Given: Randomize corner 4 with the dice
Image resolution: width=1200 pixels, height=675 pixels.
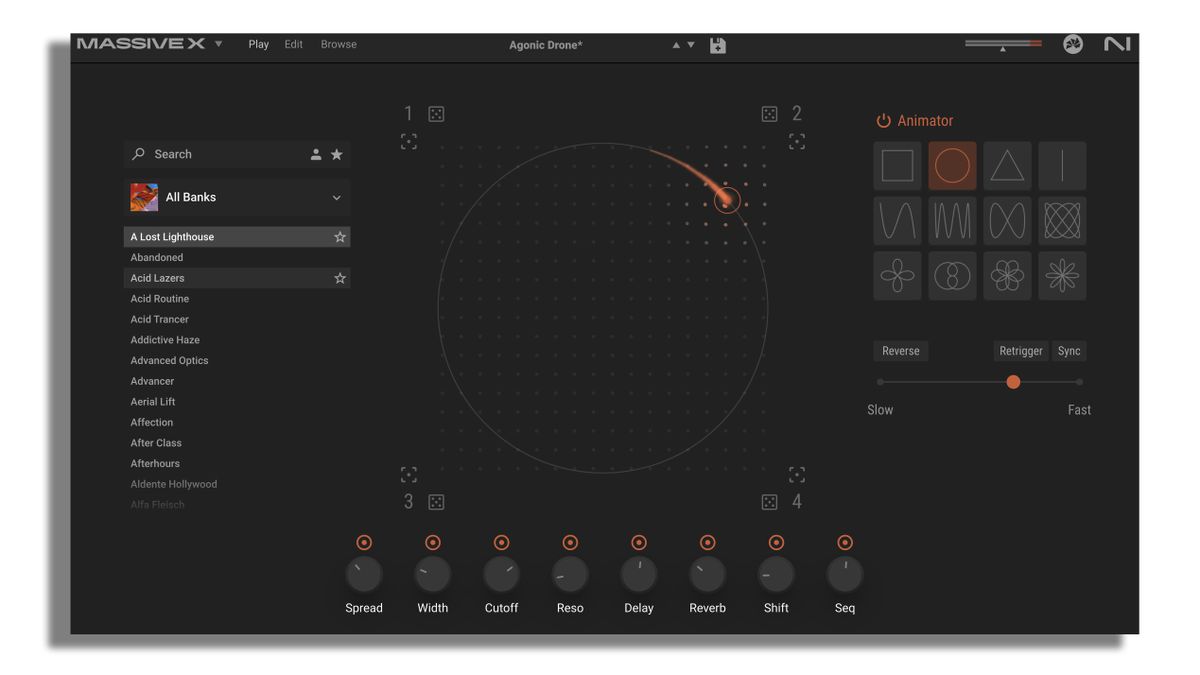Looking at the screenshot, I should click(769, 502).
